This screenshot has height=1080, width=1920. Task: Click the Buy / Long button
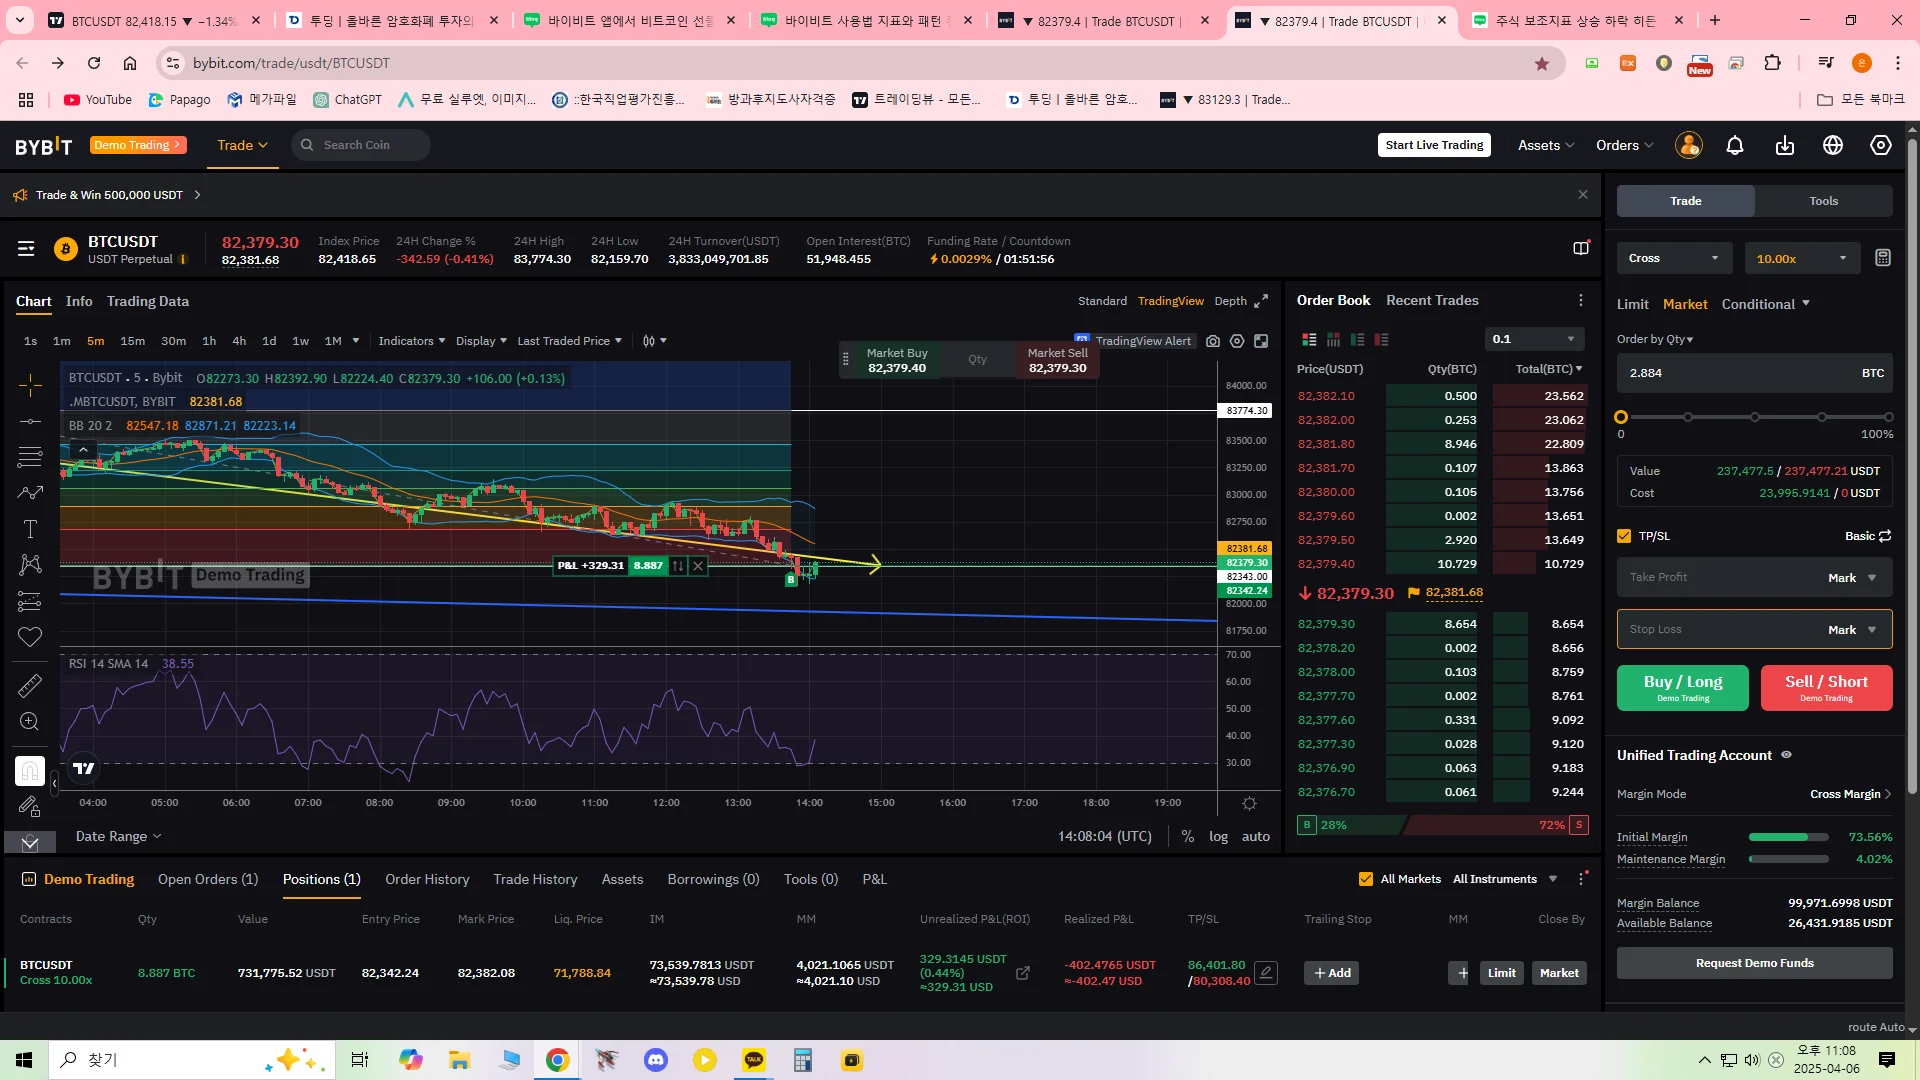(x=1682, y=688)
